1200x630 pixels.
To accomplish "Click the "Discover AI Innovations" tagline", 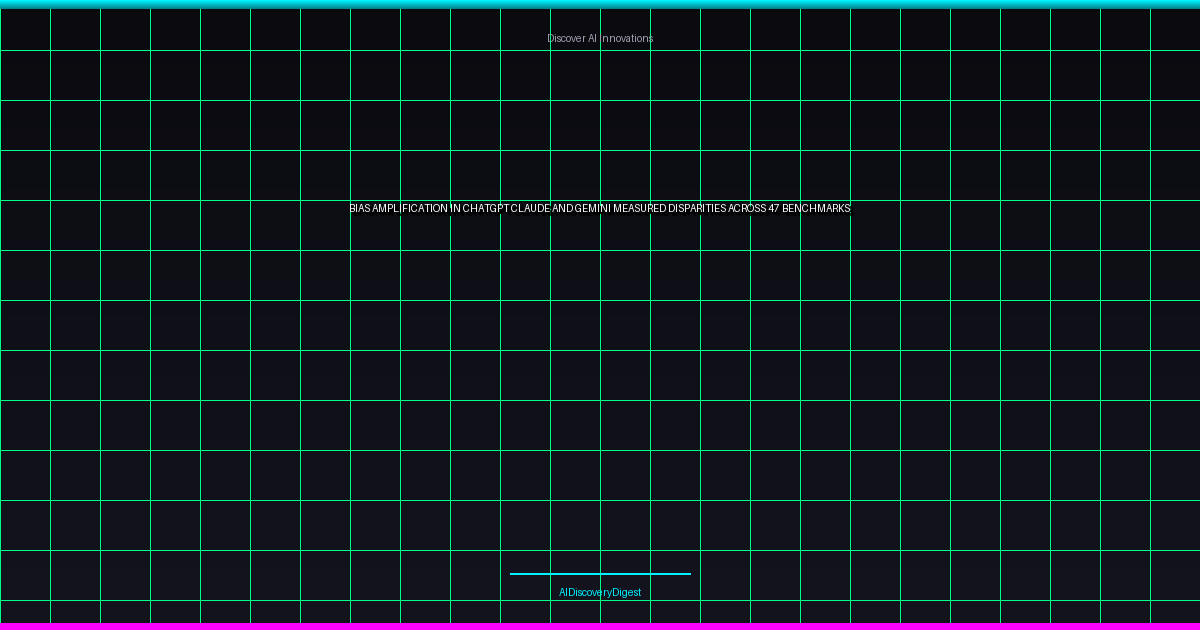I will (600, 38).
